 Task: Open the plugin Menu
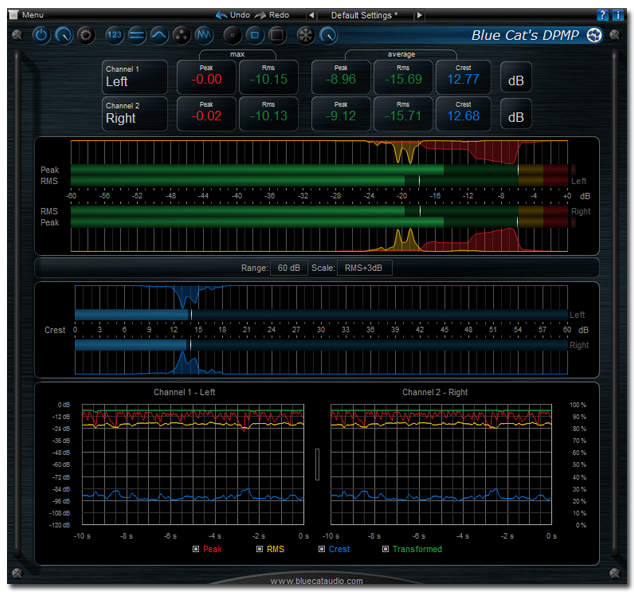tap(26, 15)
